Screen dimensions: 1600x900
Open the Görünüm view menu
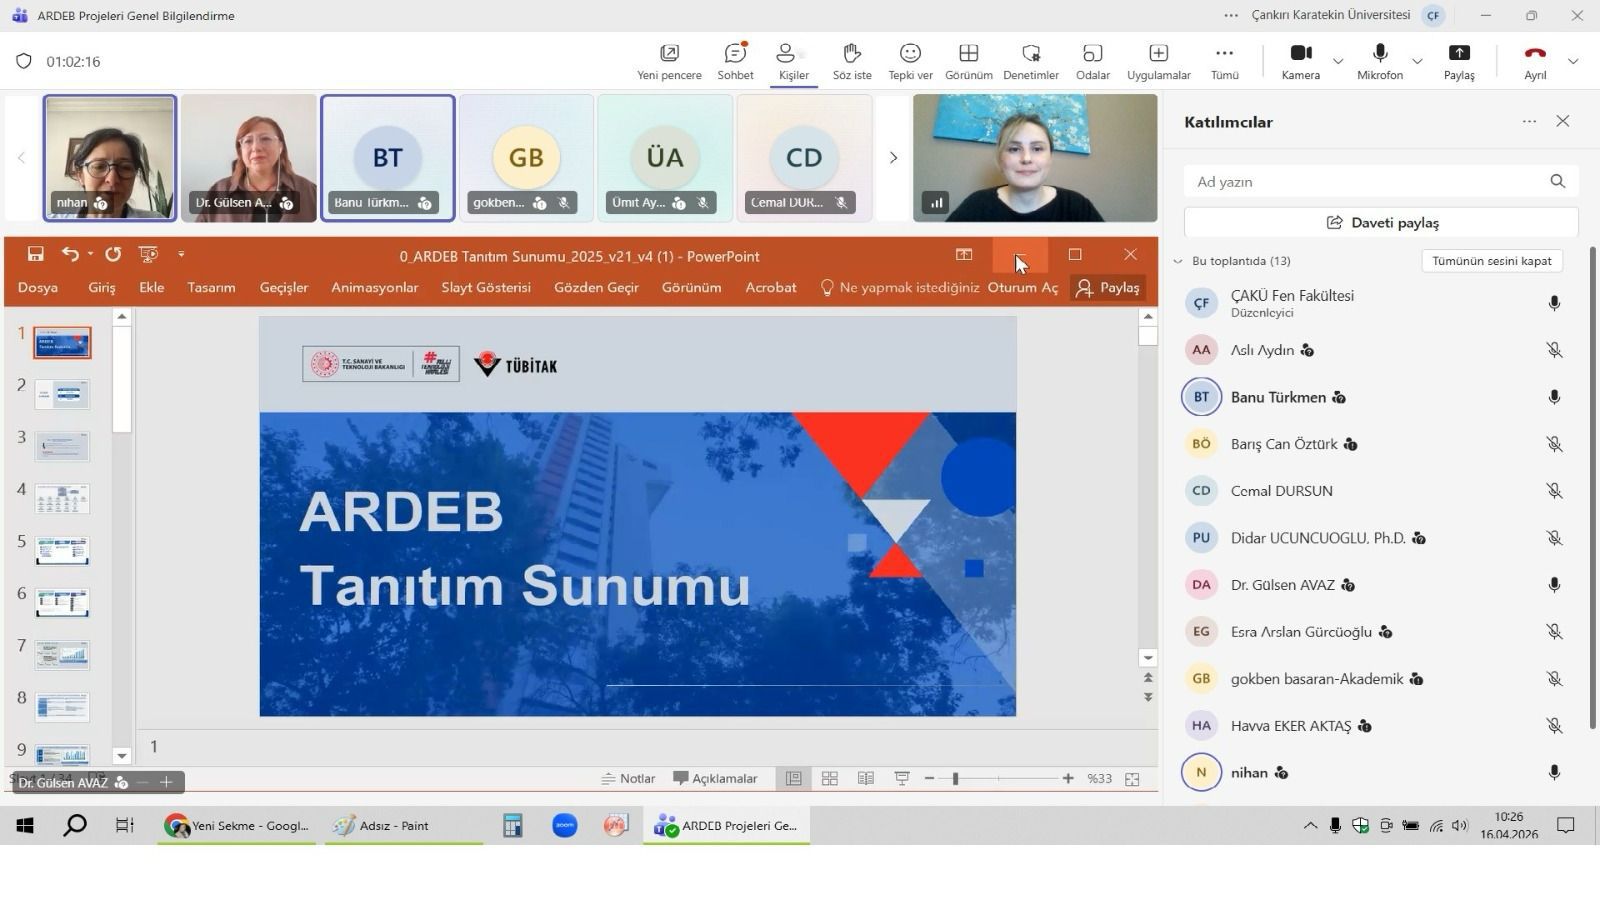[x=968, y=54]
